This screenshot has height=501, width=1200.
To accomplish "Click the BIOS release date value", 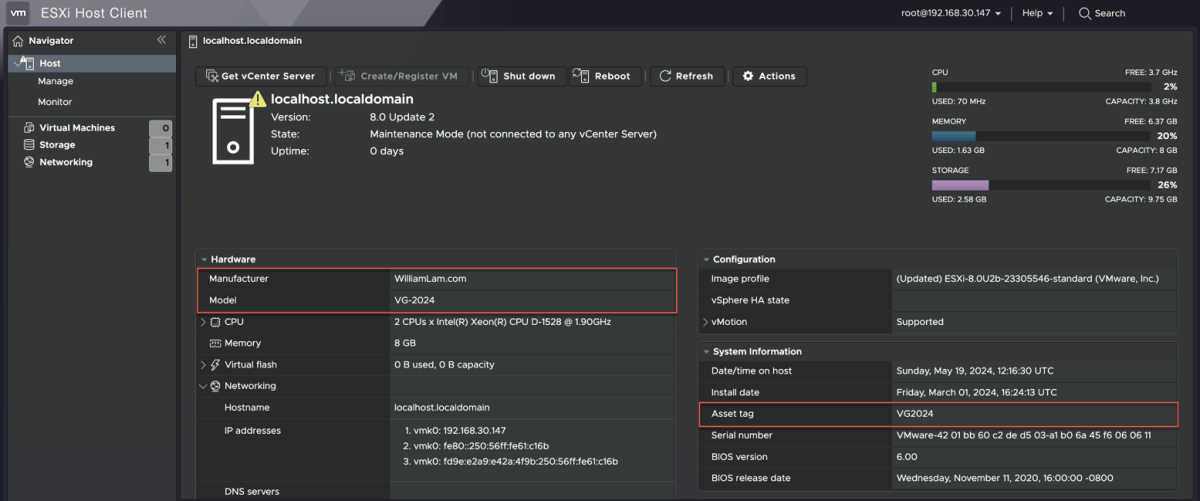I will tap(1004, 478).
